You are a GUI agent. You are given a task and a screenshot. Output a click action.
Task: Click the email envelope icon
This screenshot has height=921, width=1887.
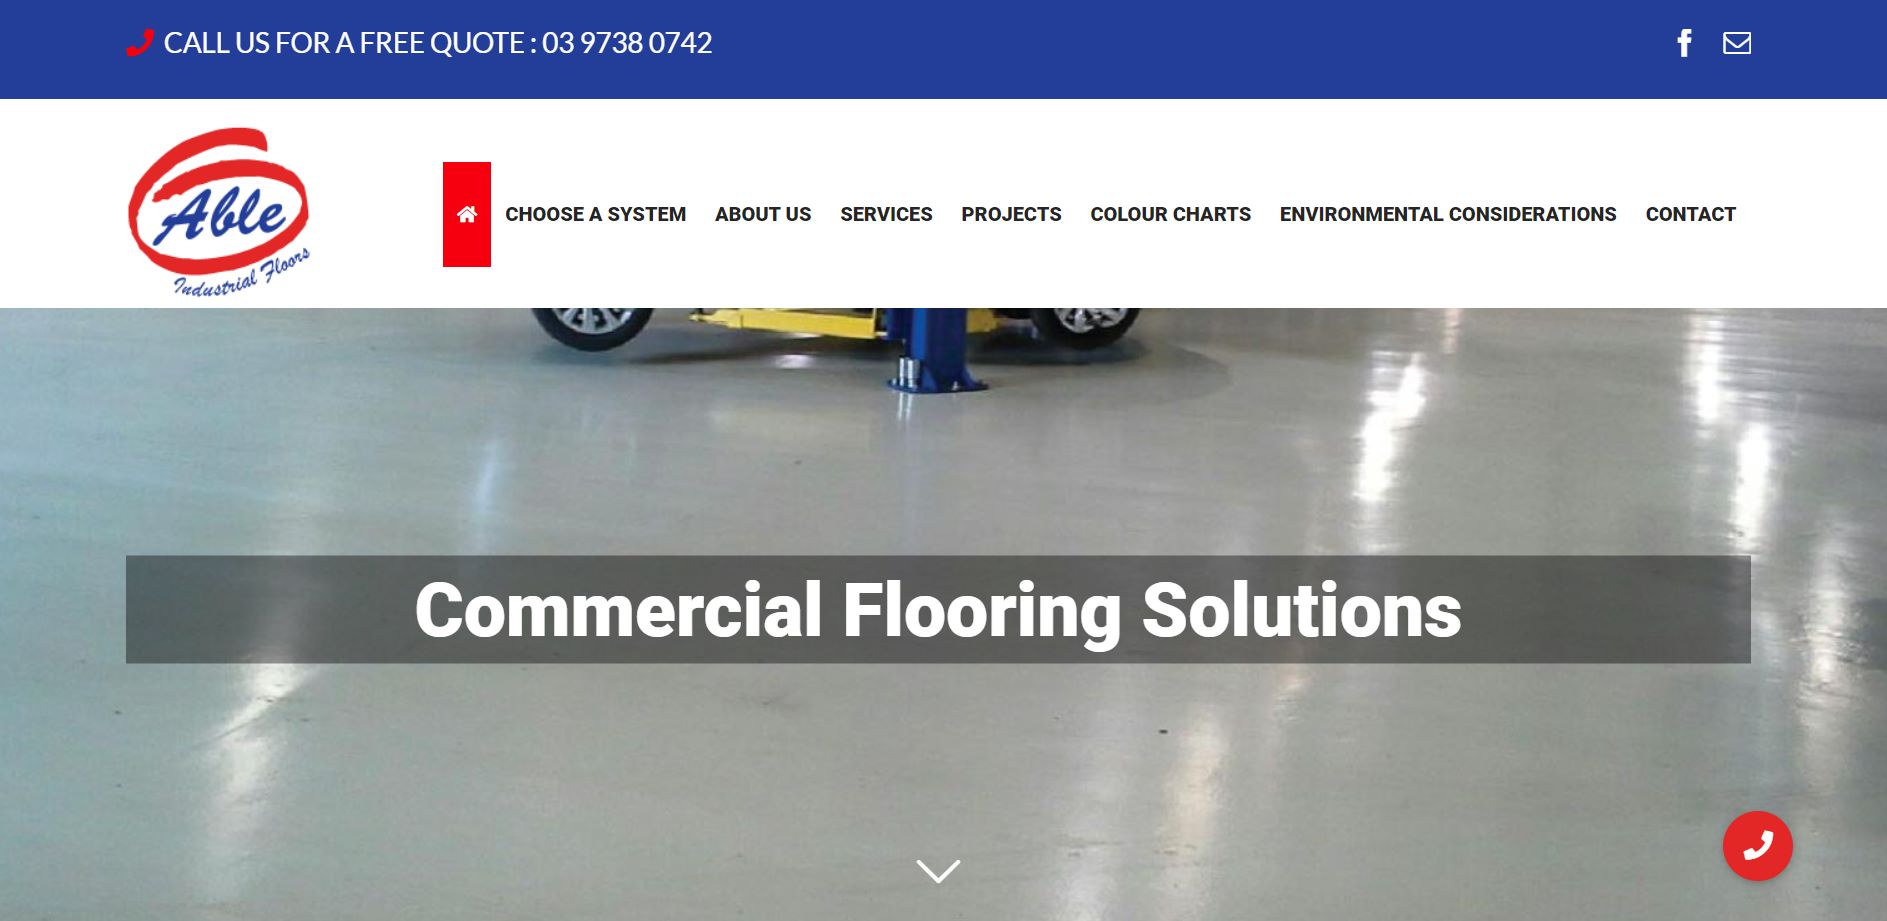[x=1737, y=43]
